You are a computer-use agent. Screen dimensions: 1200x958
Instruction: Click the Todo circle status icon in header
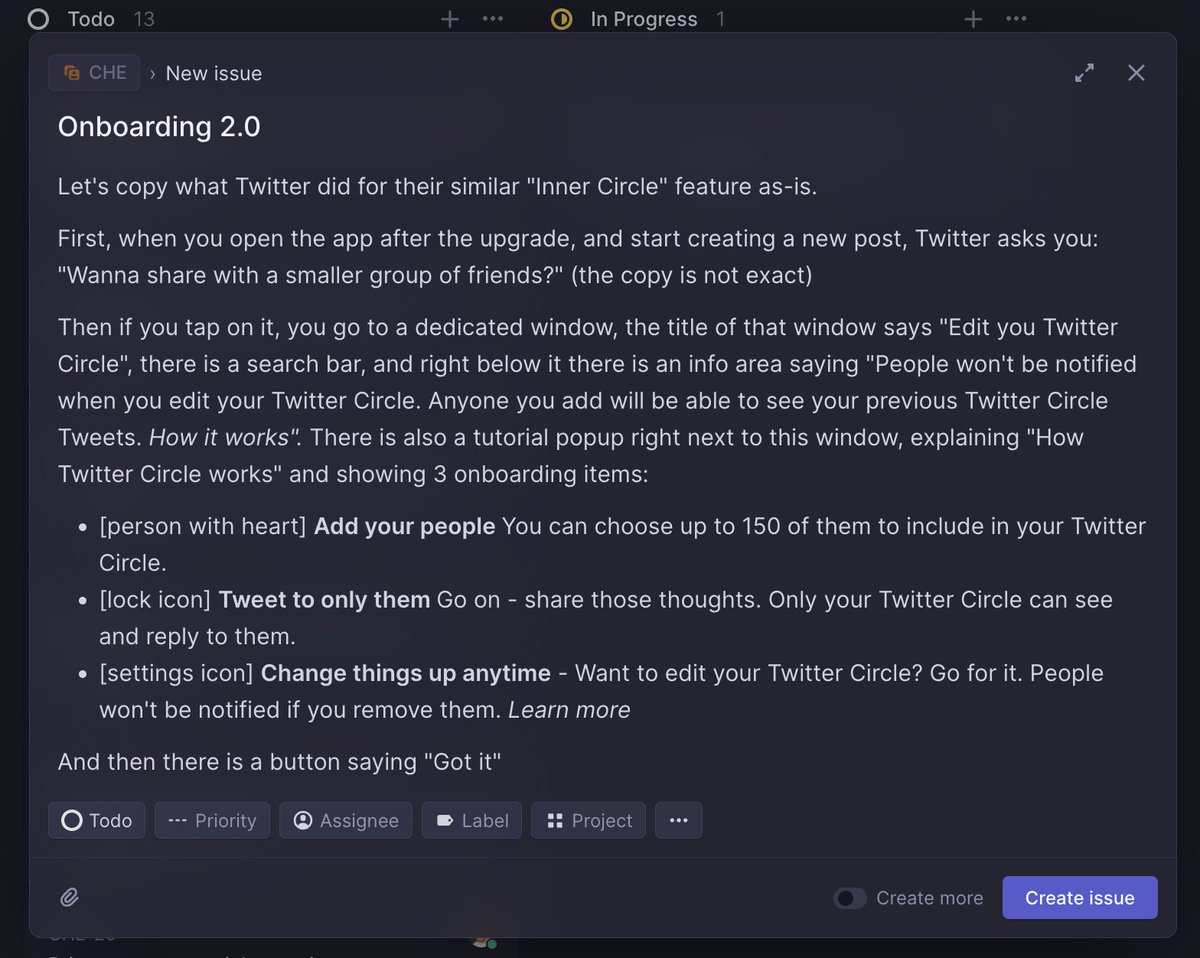[38, 19]
